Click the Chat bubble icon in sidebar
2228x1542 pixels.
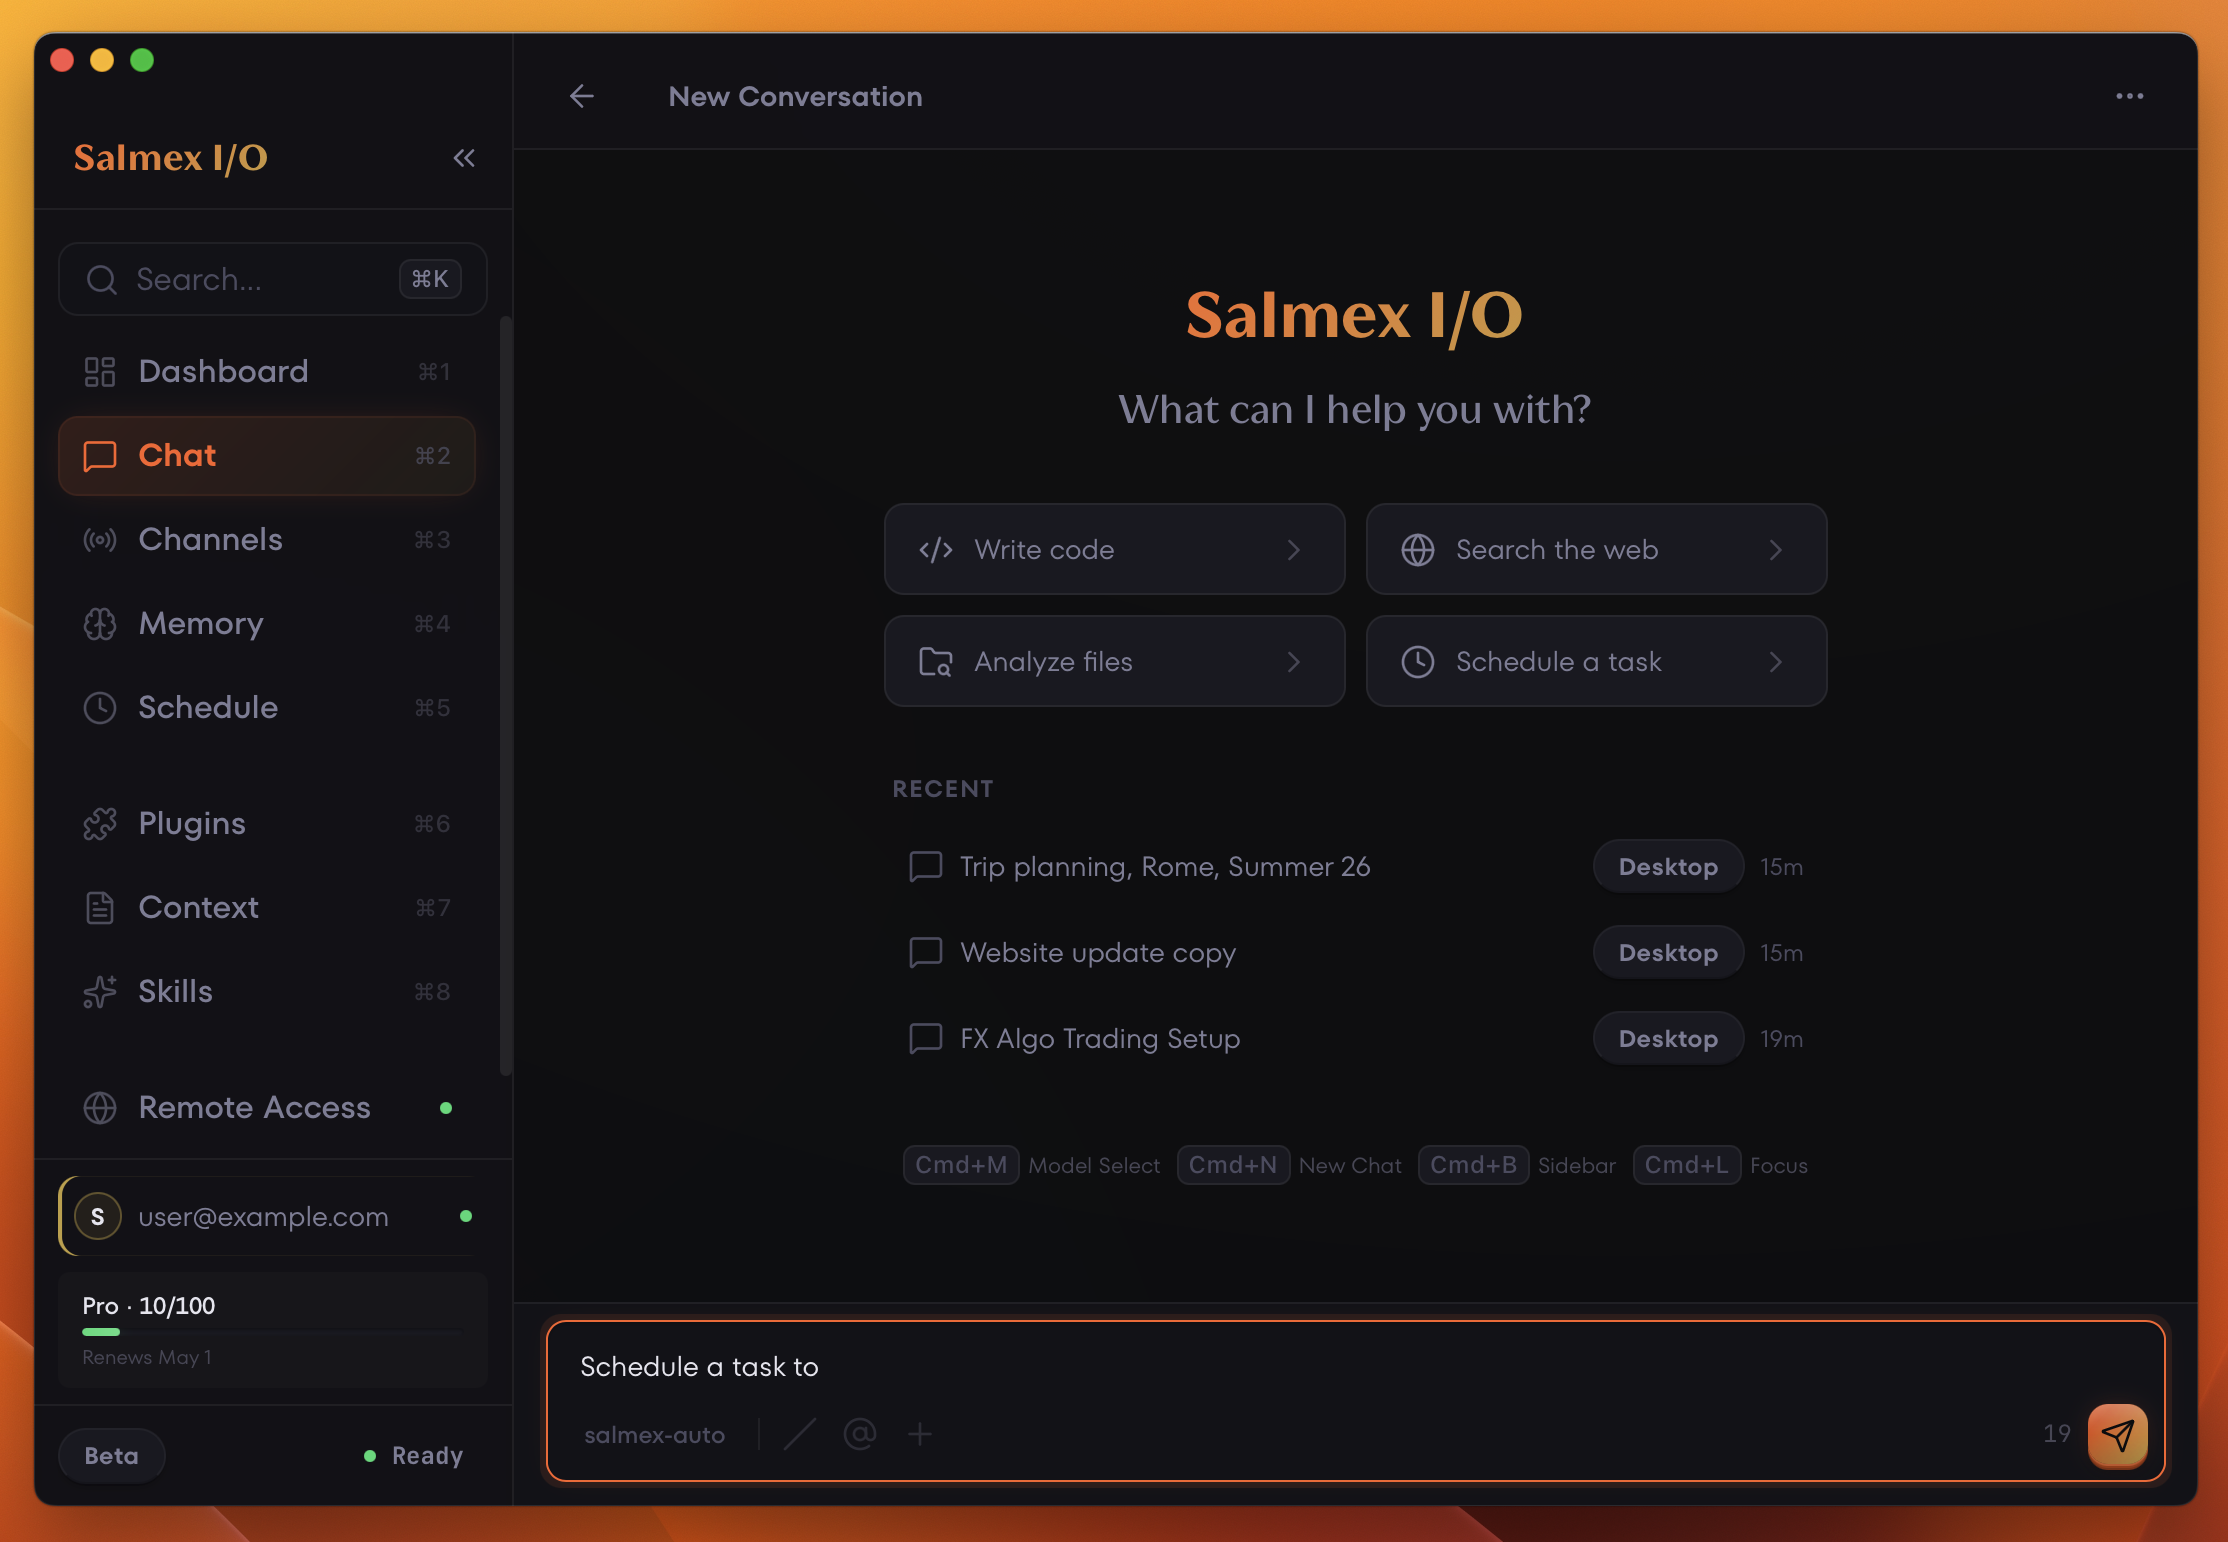click(100, 455)
